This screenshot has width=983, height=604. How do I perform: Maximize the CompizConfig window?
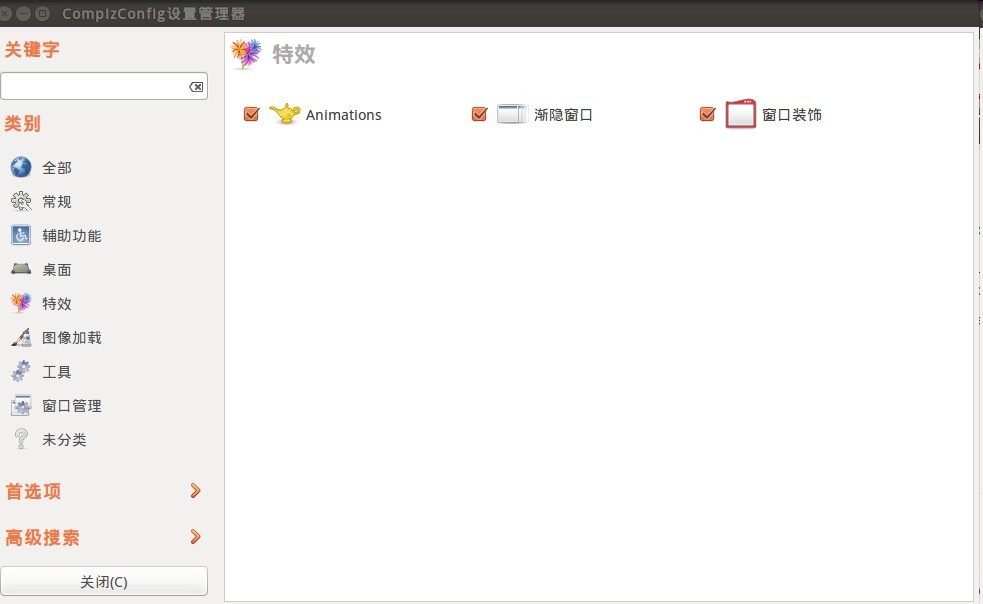pos(43,13)
